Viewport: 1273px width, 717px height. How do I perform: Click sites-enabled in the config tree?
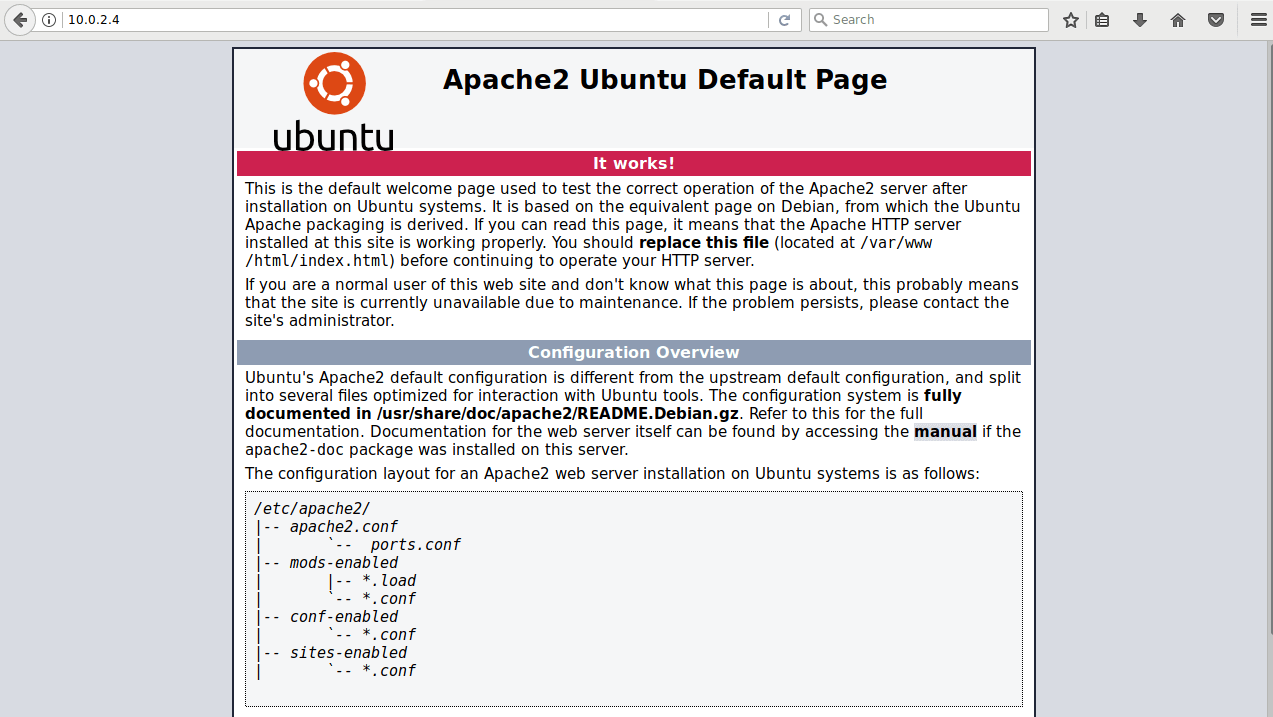pyautogui.click(x=348, y=653)
